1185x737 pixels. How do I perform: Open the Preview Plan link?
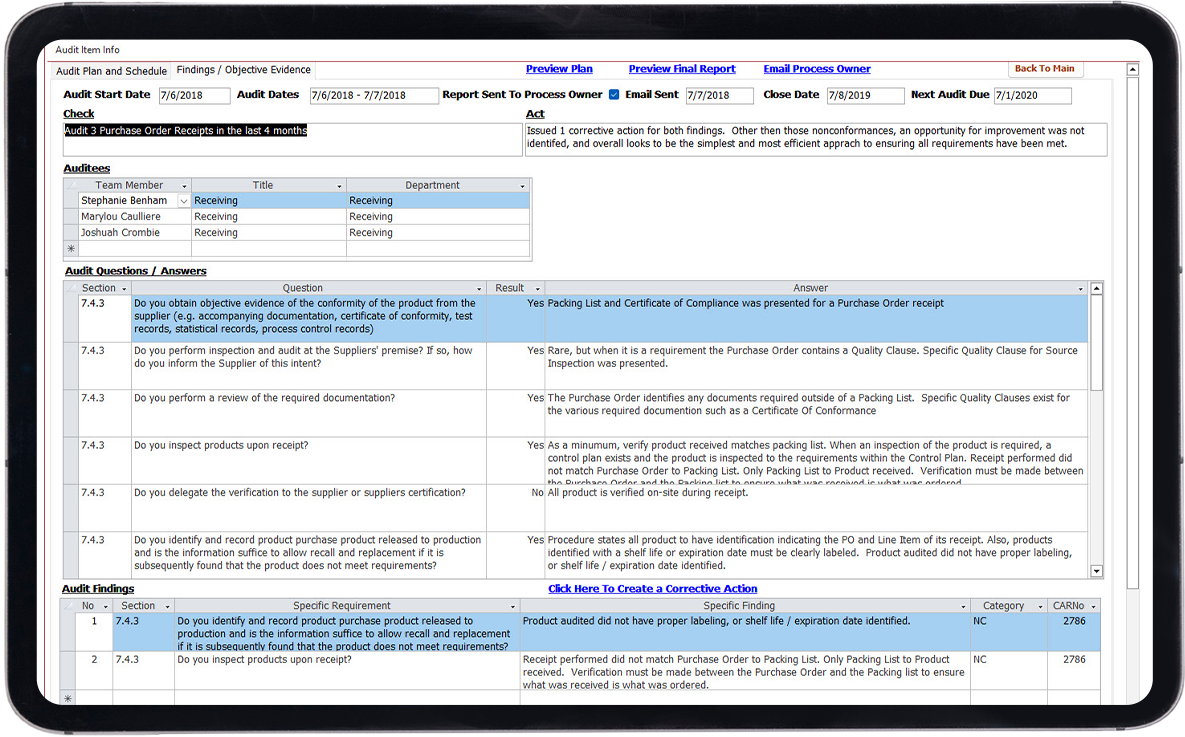click(559, 69)
